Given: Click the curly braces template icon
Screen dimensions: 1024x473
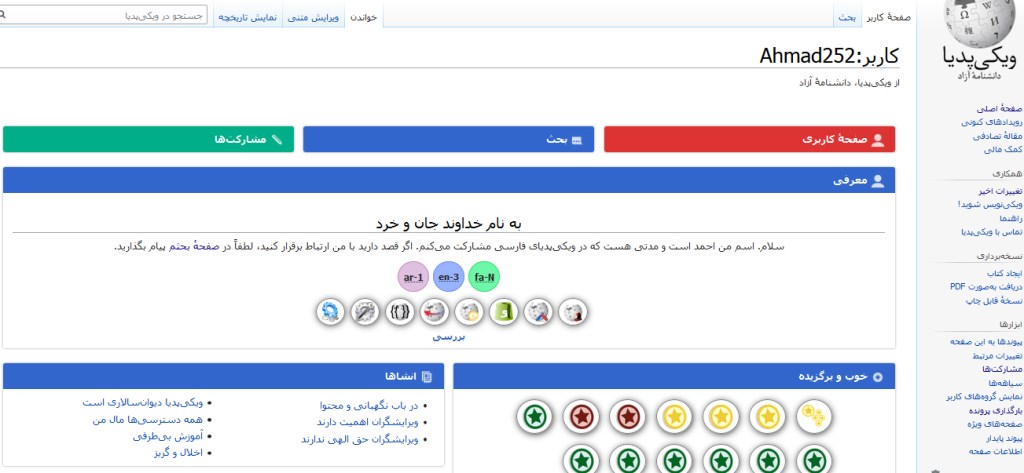Looking at the screenshot, I should (x=401, y=313).
